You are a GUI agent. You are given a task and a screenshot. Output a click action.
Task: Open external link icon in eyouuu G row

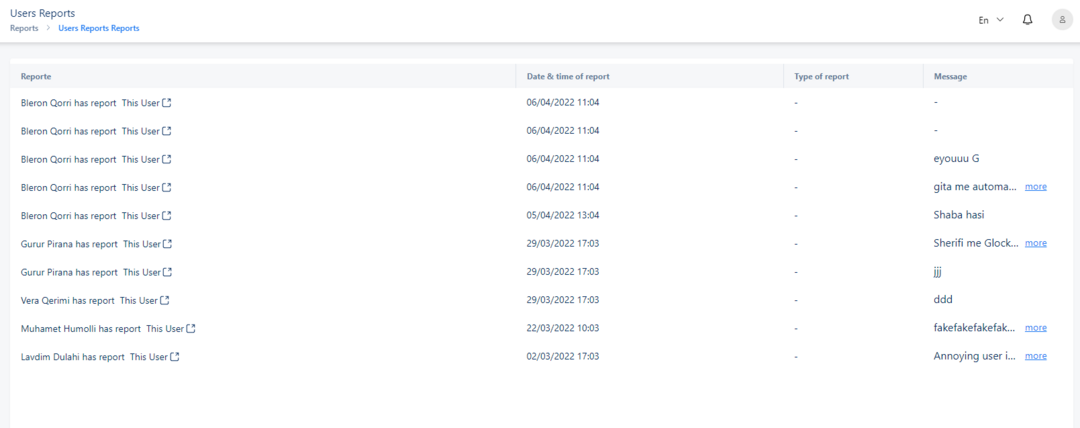click(167, 159)
